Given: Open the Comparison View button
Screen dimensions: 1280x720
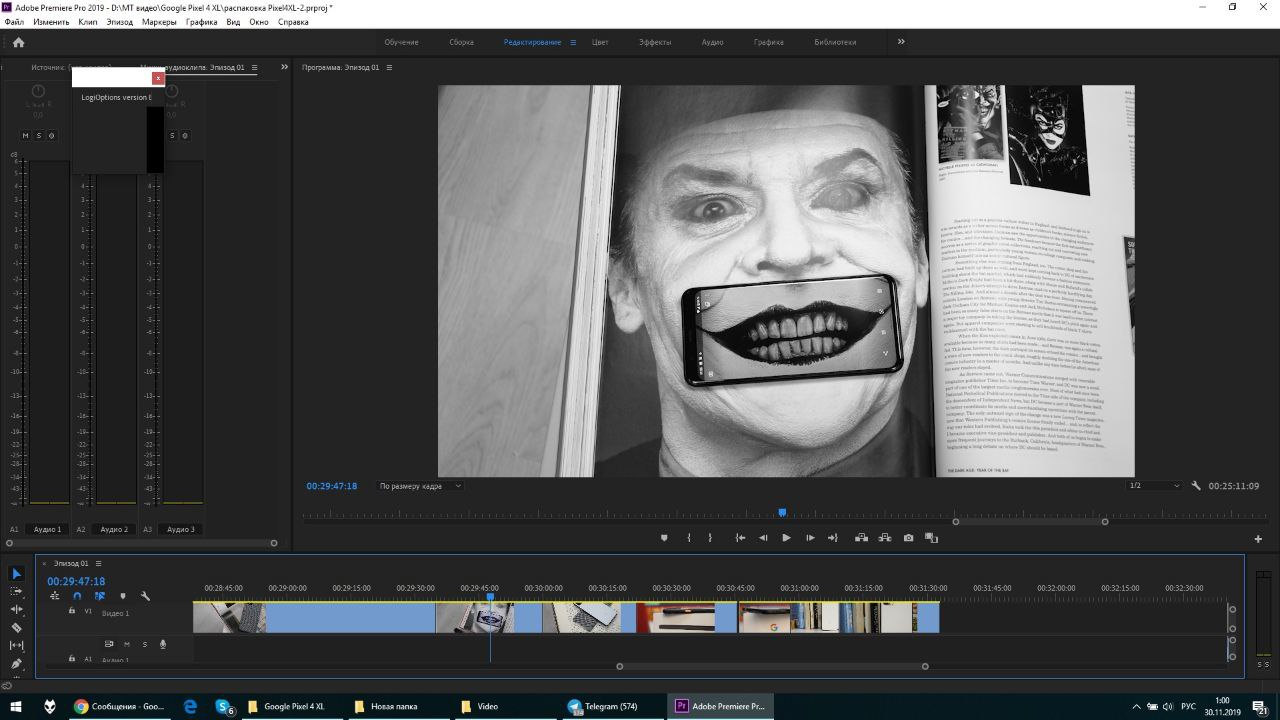Looking at the screenshot, I should point(931,538).
